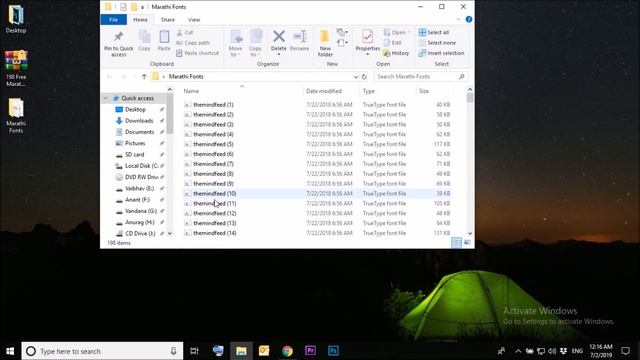Switch to the Home ribbon tab
The width and height of the screenshot is (640, 360).
point(140,20)
